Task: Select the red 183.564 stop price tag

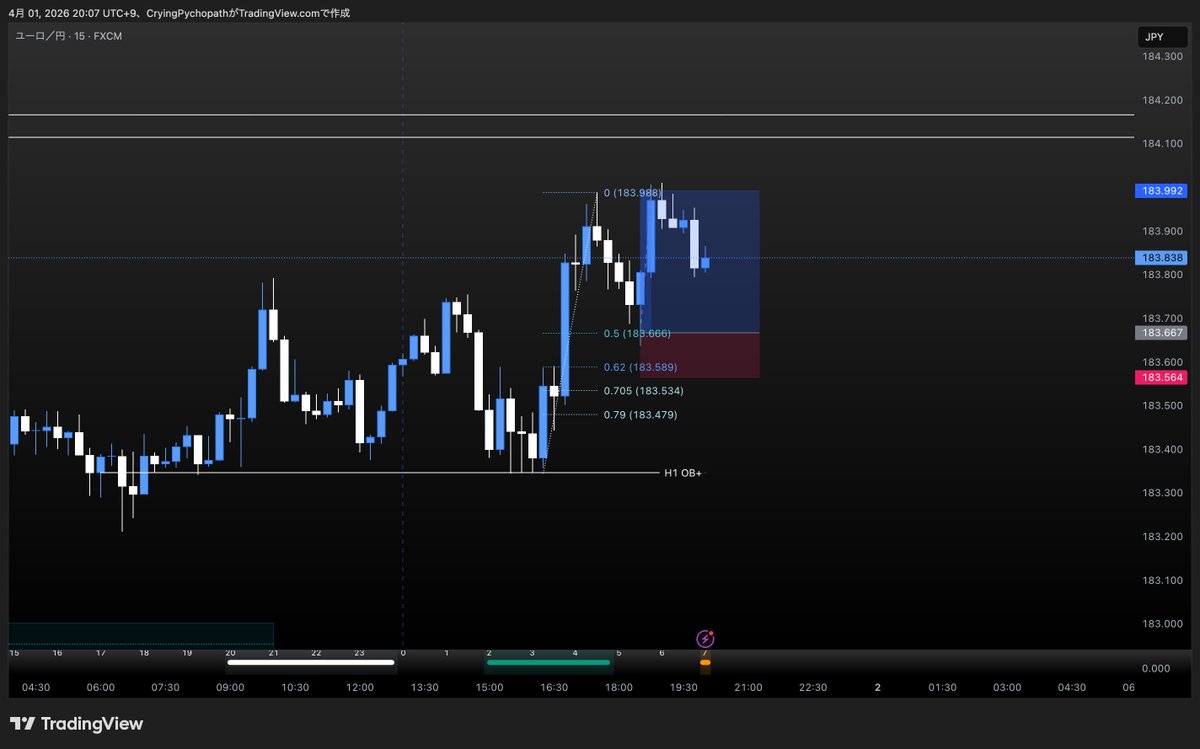Action: click(x=1163, y=377)
